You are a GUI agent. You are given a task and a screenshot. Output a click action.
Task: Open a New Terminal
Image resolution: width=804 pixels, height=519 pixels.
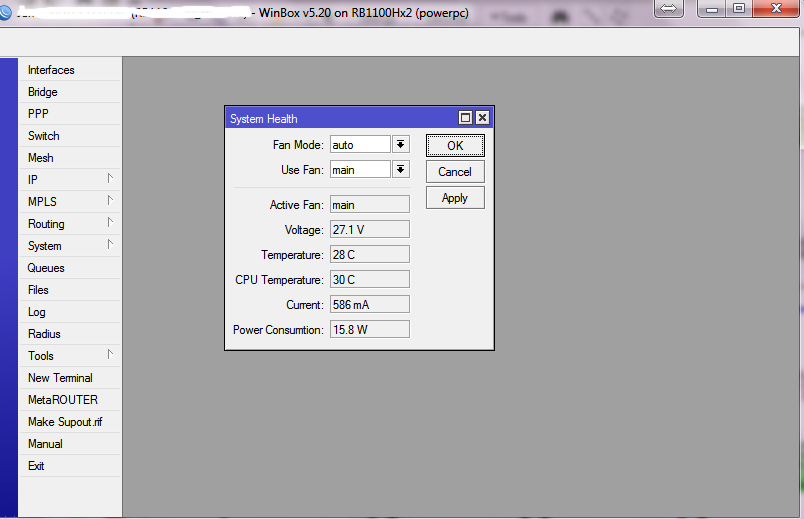pyautogui.click(x=70, y=378)
